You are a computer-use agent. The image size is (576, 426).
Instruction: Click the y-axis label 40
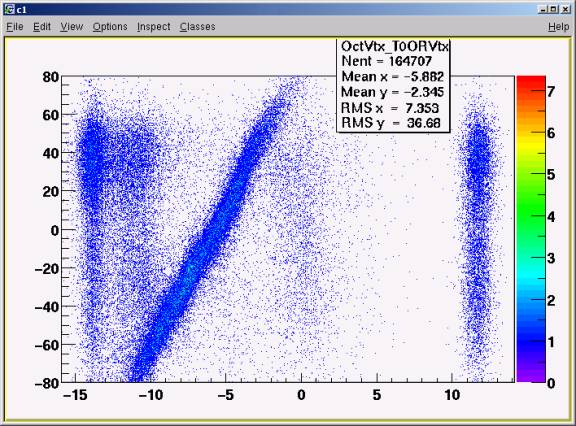point(51,153)
